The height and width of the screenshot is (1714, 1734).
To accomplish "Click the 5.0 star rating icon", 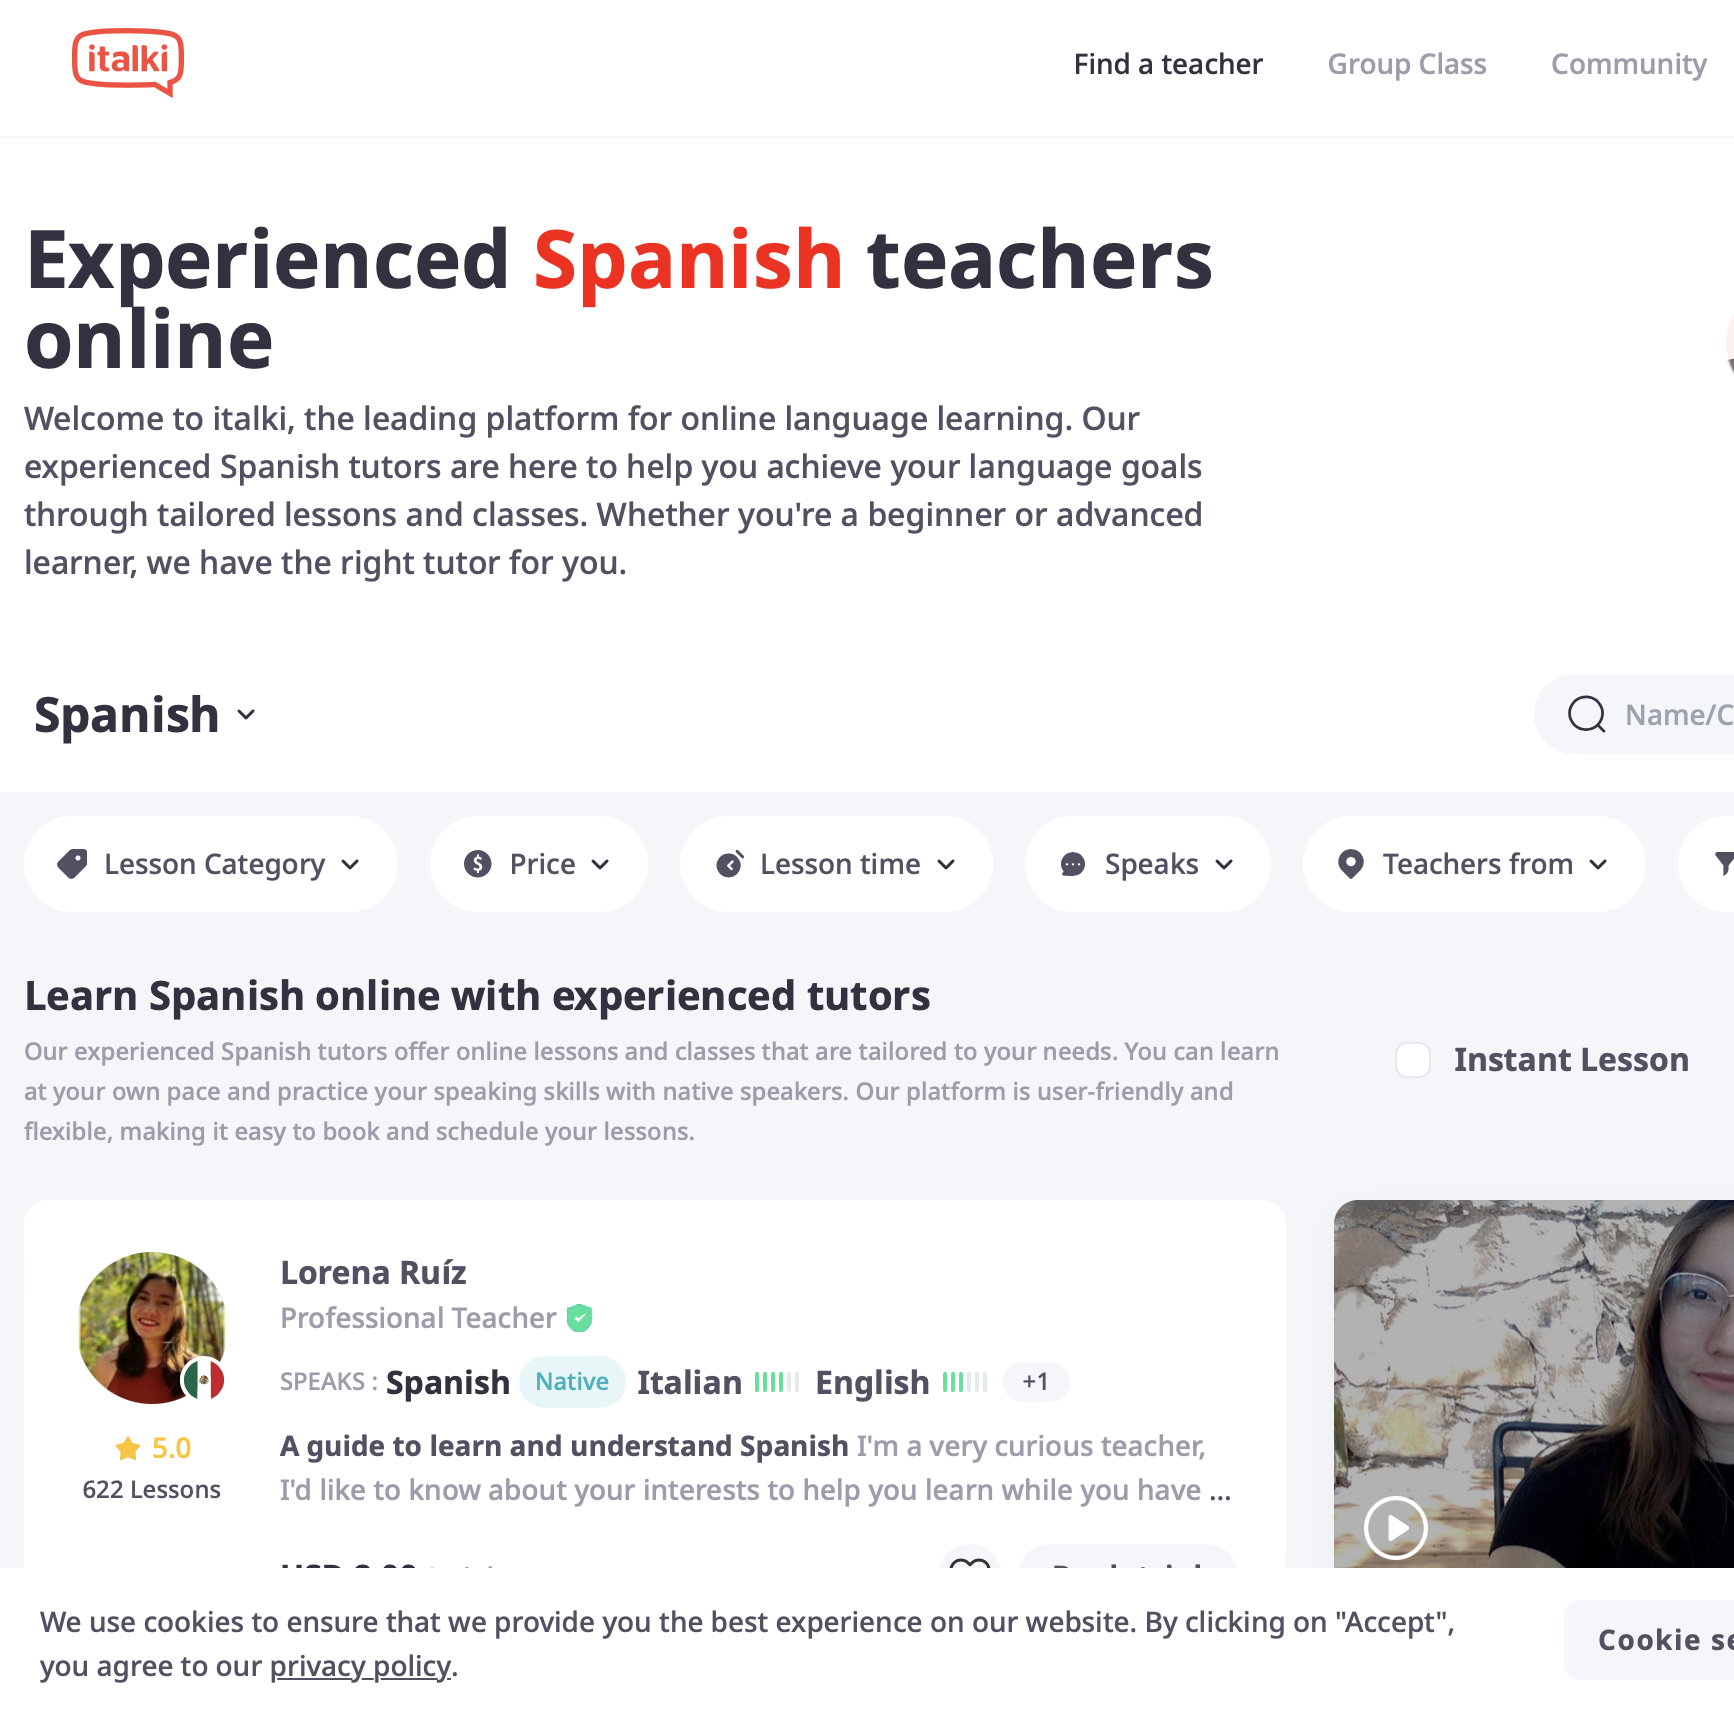I will tap(128, 1448).
